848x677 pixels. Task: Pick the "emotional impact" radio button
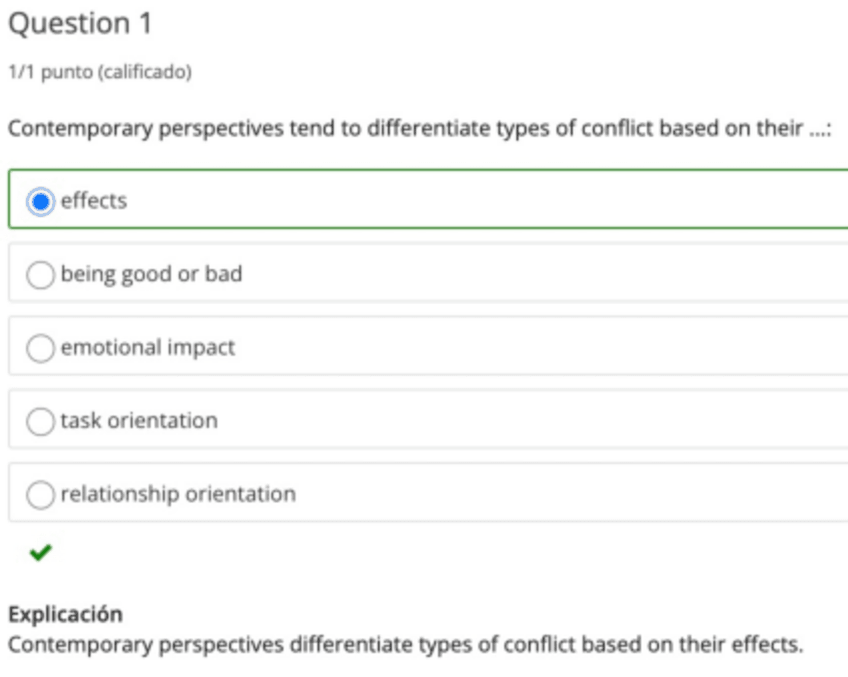click(x=41, y=348)
